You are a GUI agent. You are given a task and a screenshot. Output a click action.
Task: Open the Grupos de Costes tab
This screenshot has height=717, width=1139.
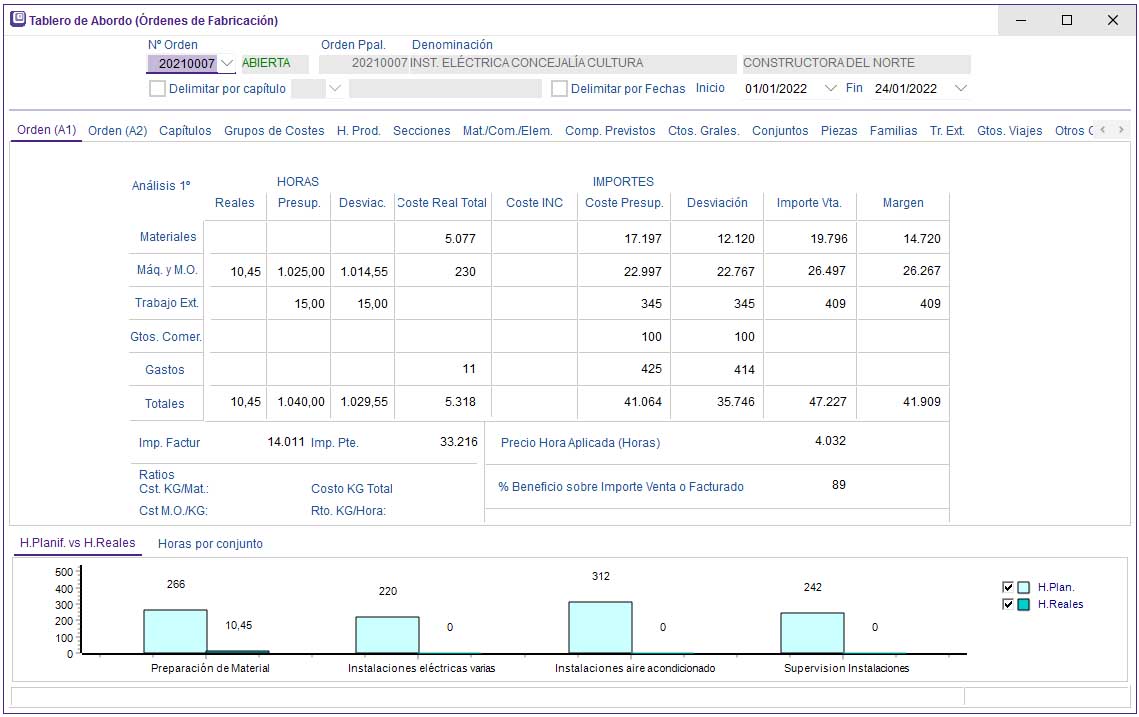pyautogui.click(x=274, y=131)
